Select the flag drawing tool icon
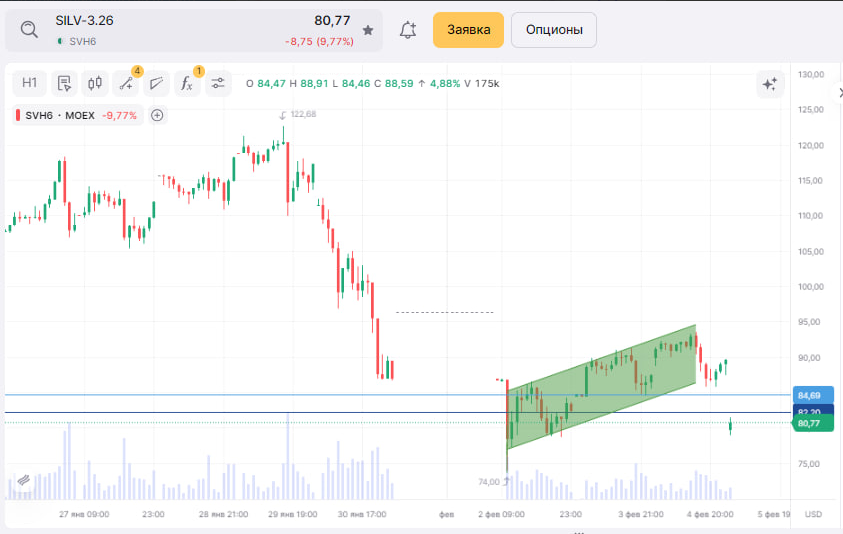The image size is (843, 534). 156,84
